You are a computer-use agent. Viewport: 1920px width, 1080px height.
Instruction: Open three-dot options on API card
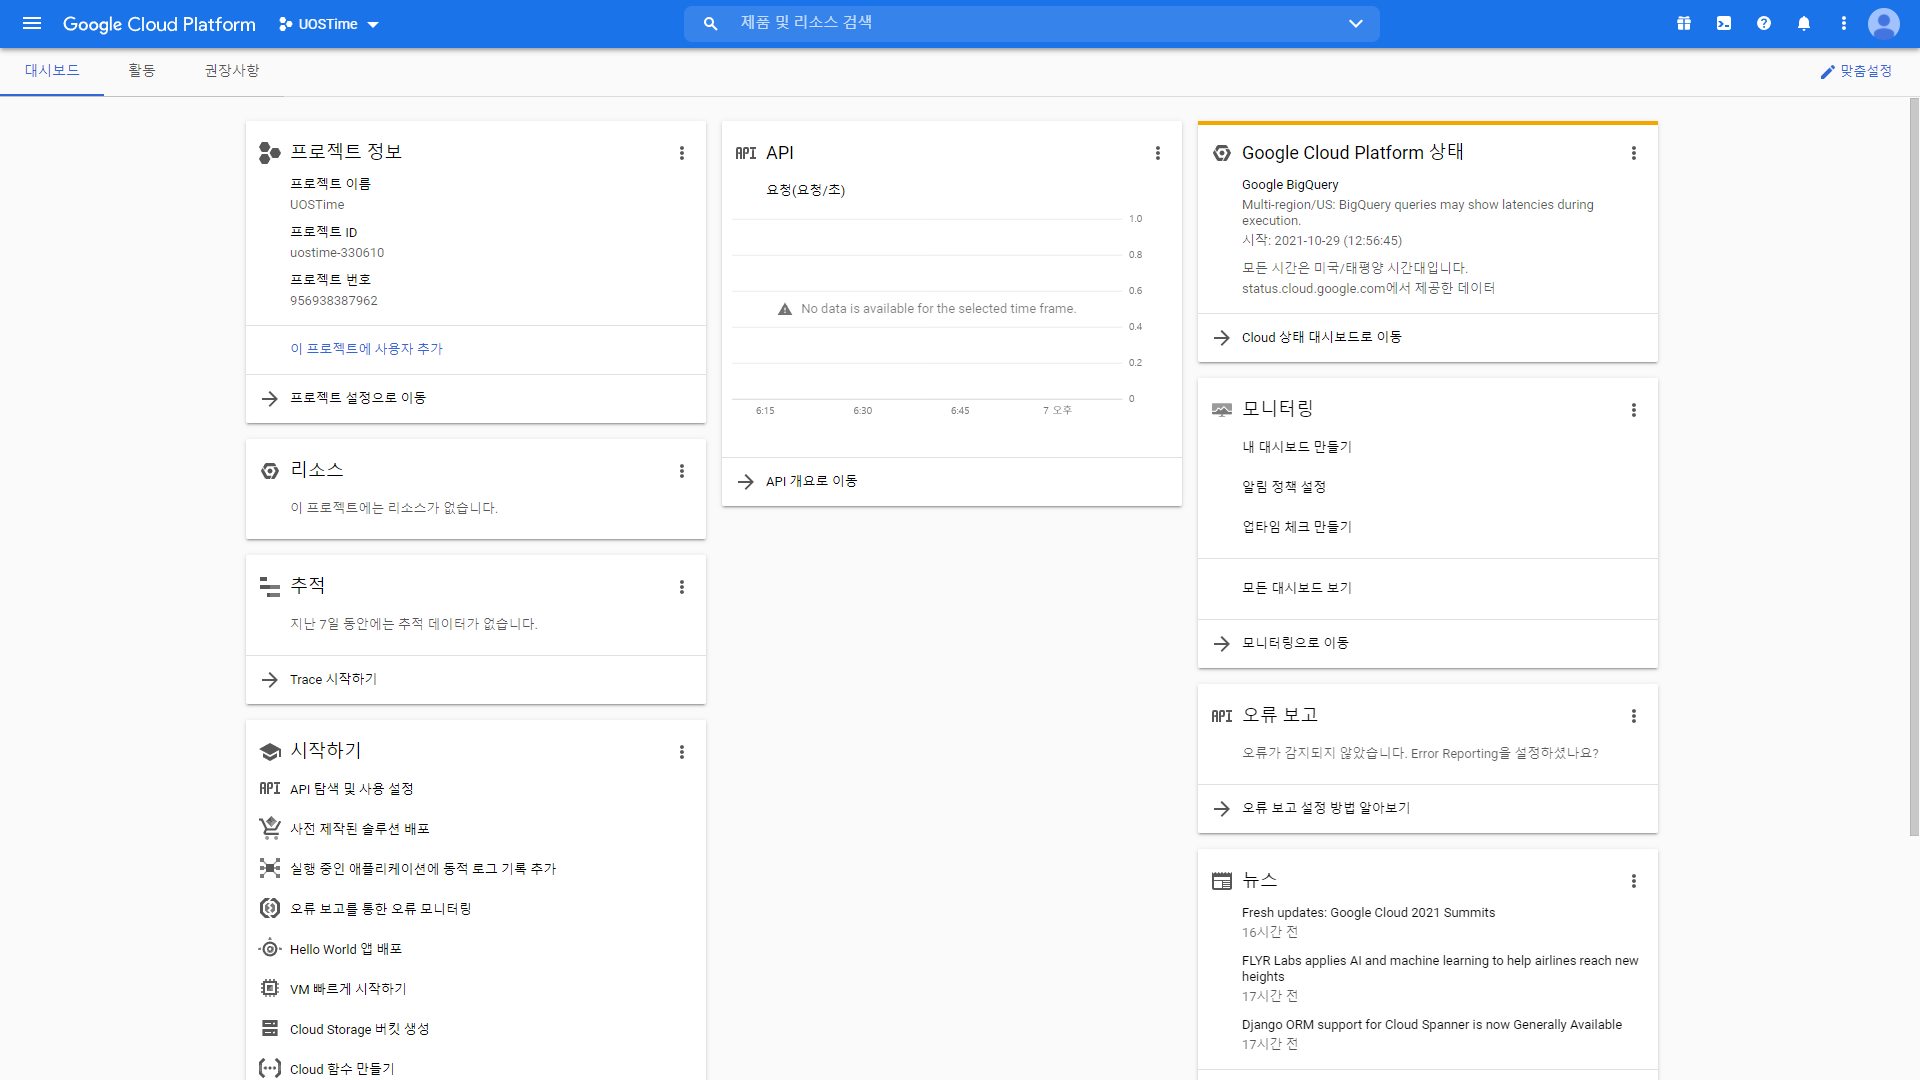tap(1158, 153)
